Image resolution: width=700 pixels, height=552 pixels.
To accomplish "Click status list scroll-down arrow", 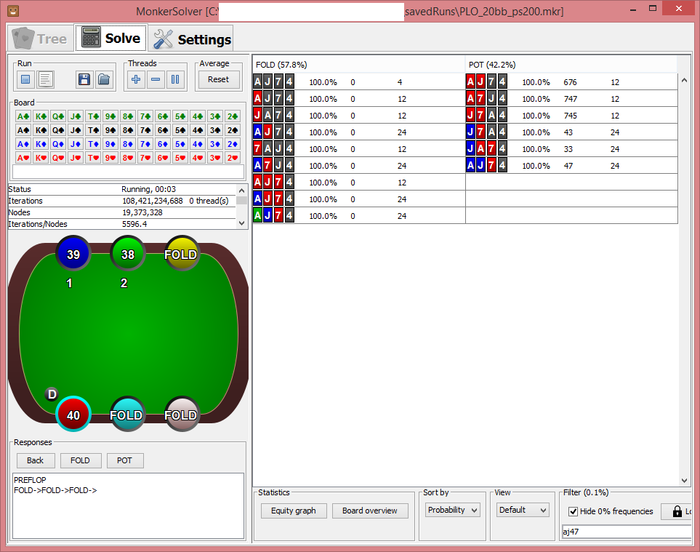I will coord(242,223).
